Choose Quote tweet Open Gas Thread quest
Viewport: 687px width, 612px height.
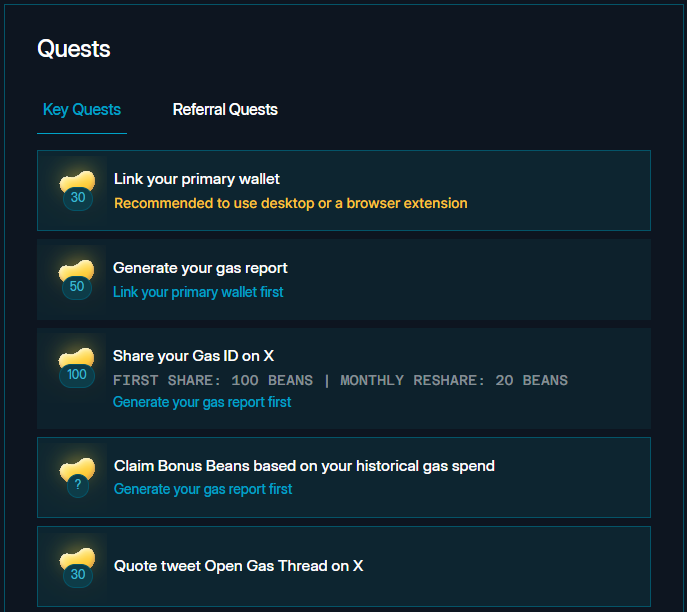pos(238,566)
